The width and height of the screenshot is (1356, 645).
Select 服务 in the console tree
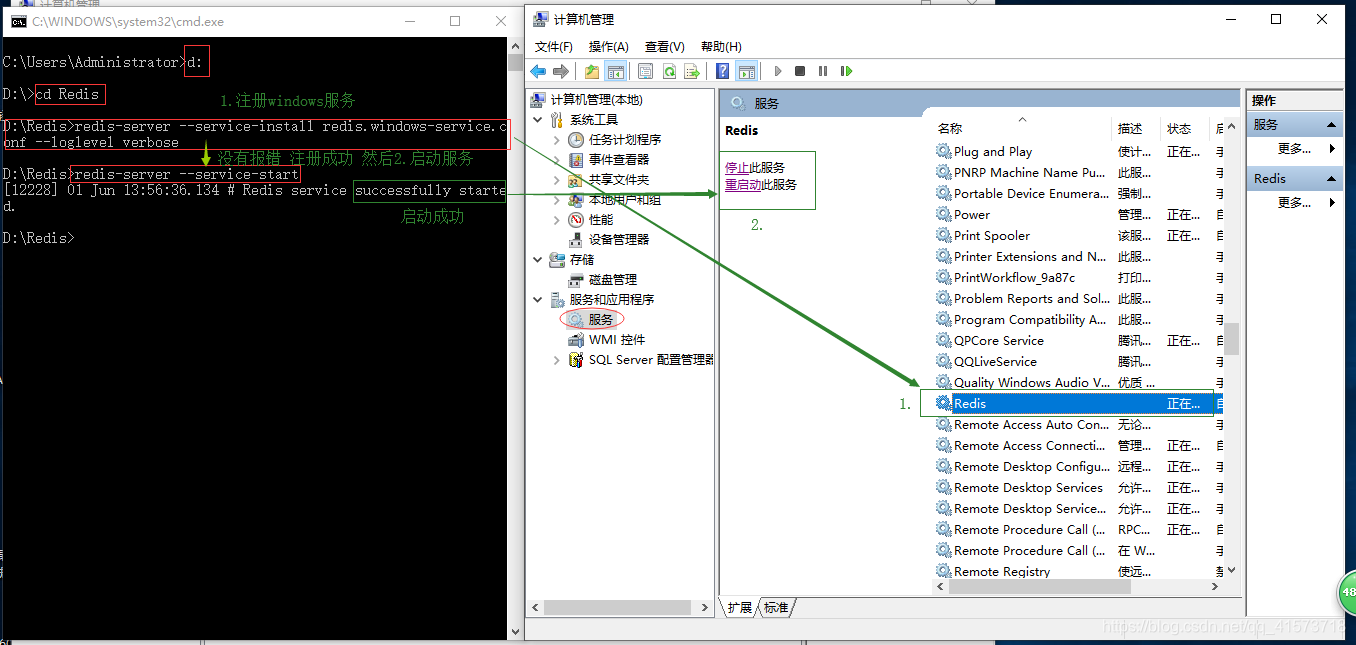[600, 319]
